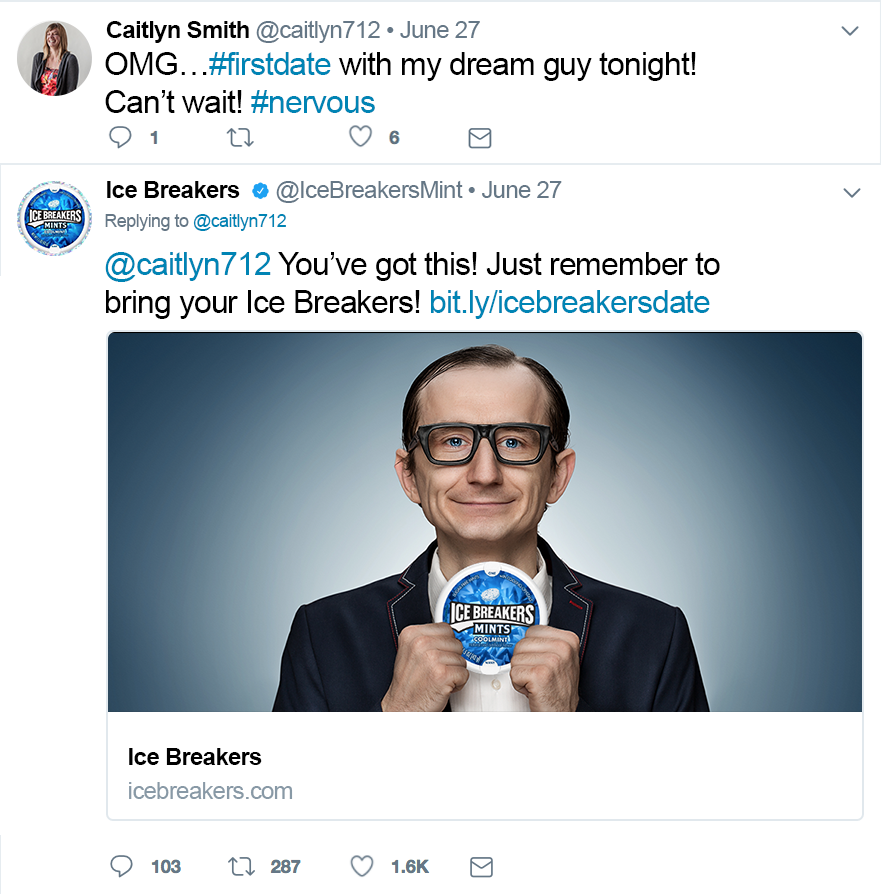Open Caitlyn Smith's profile avatar
Viewport: 881px width, 894px height.
[x=54, y=59]
